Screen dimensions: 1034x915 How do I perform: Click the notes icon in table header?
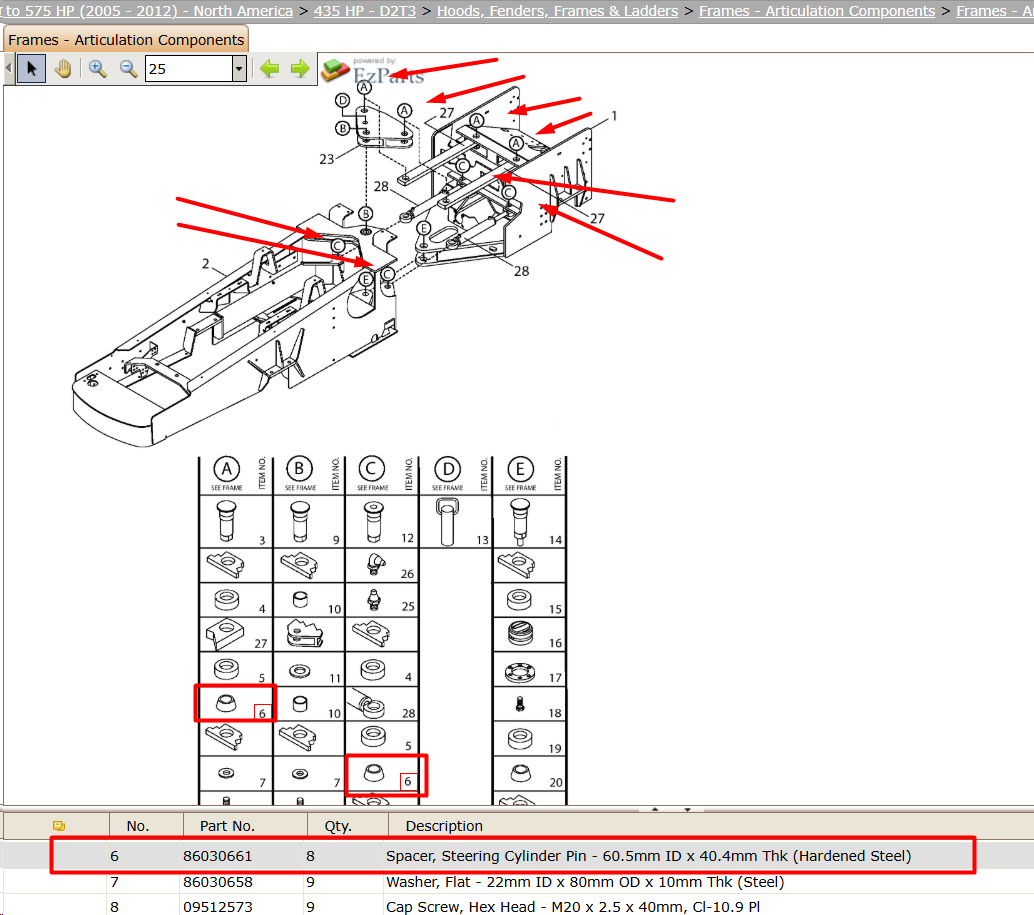pyautogui.click(x=59, y=825)
